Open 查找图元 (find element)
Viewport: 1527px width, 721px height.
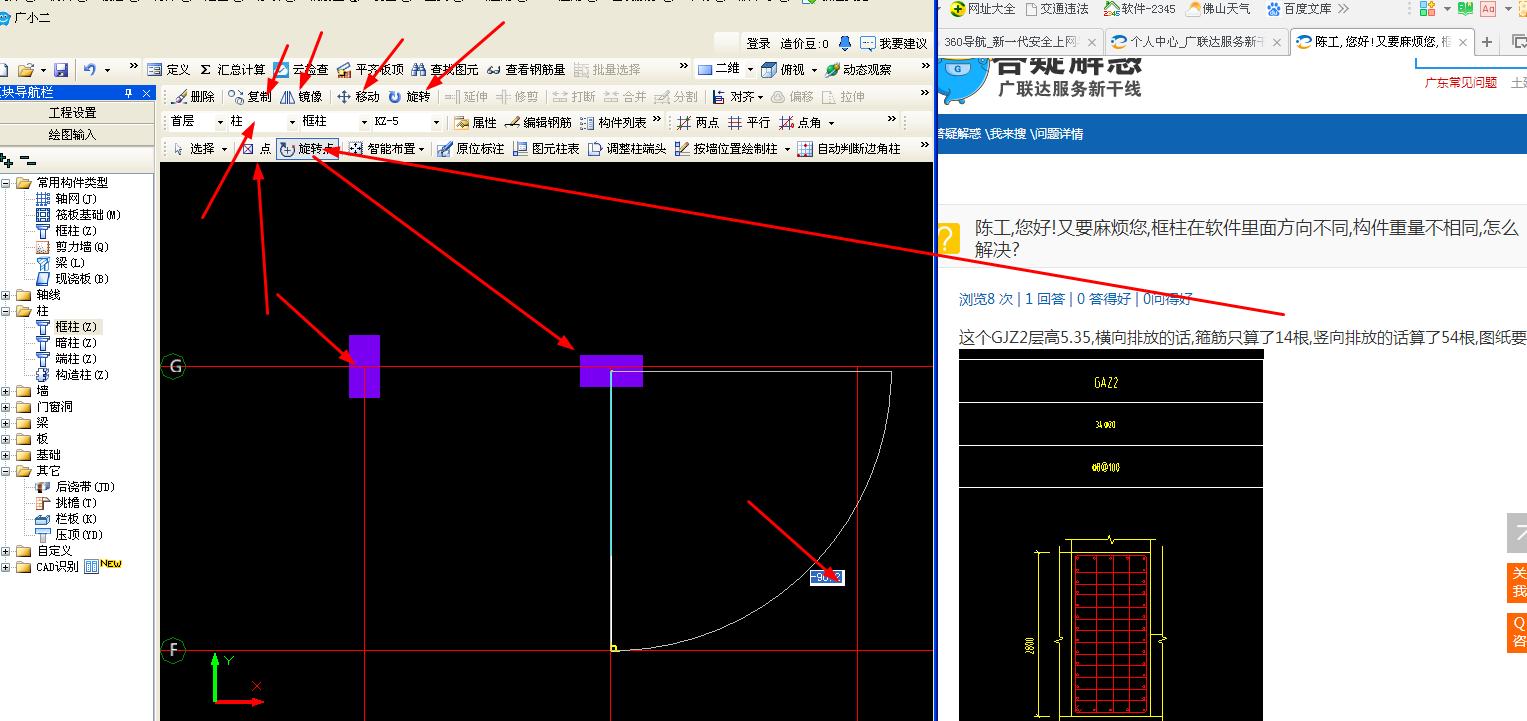coord(444,70)
